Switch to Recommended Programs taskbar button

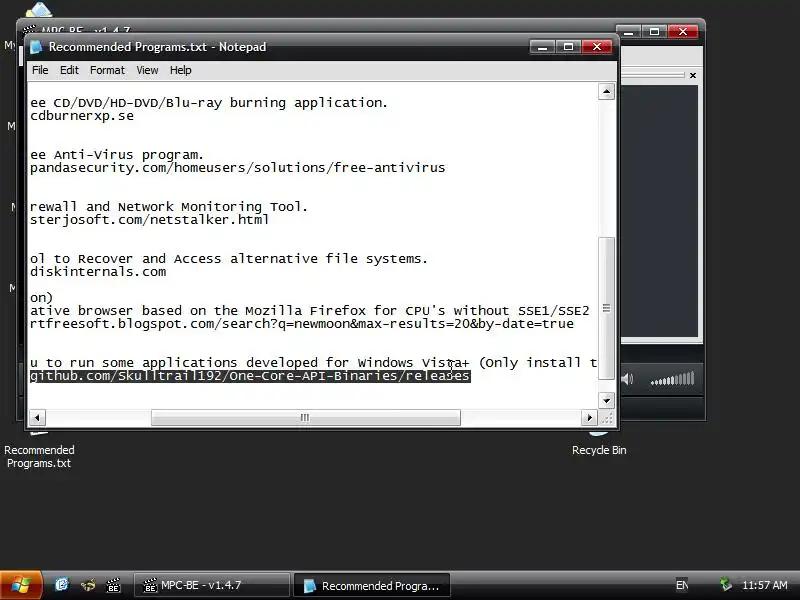372,585
